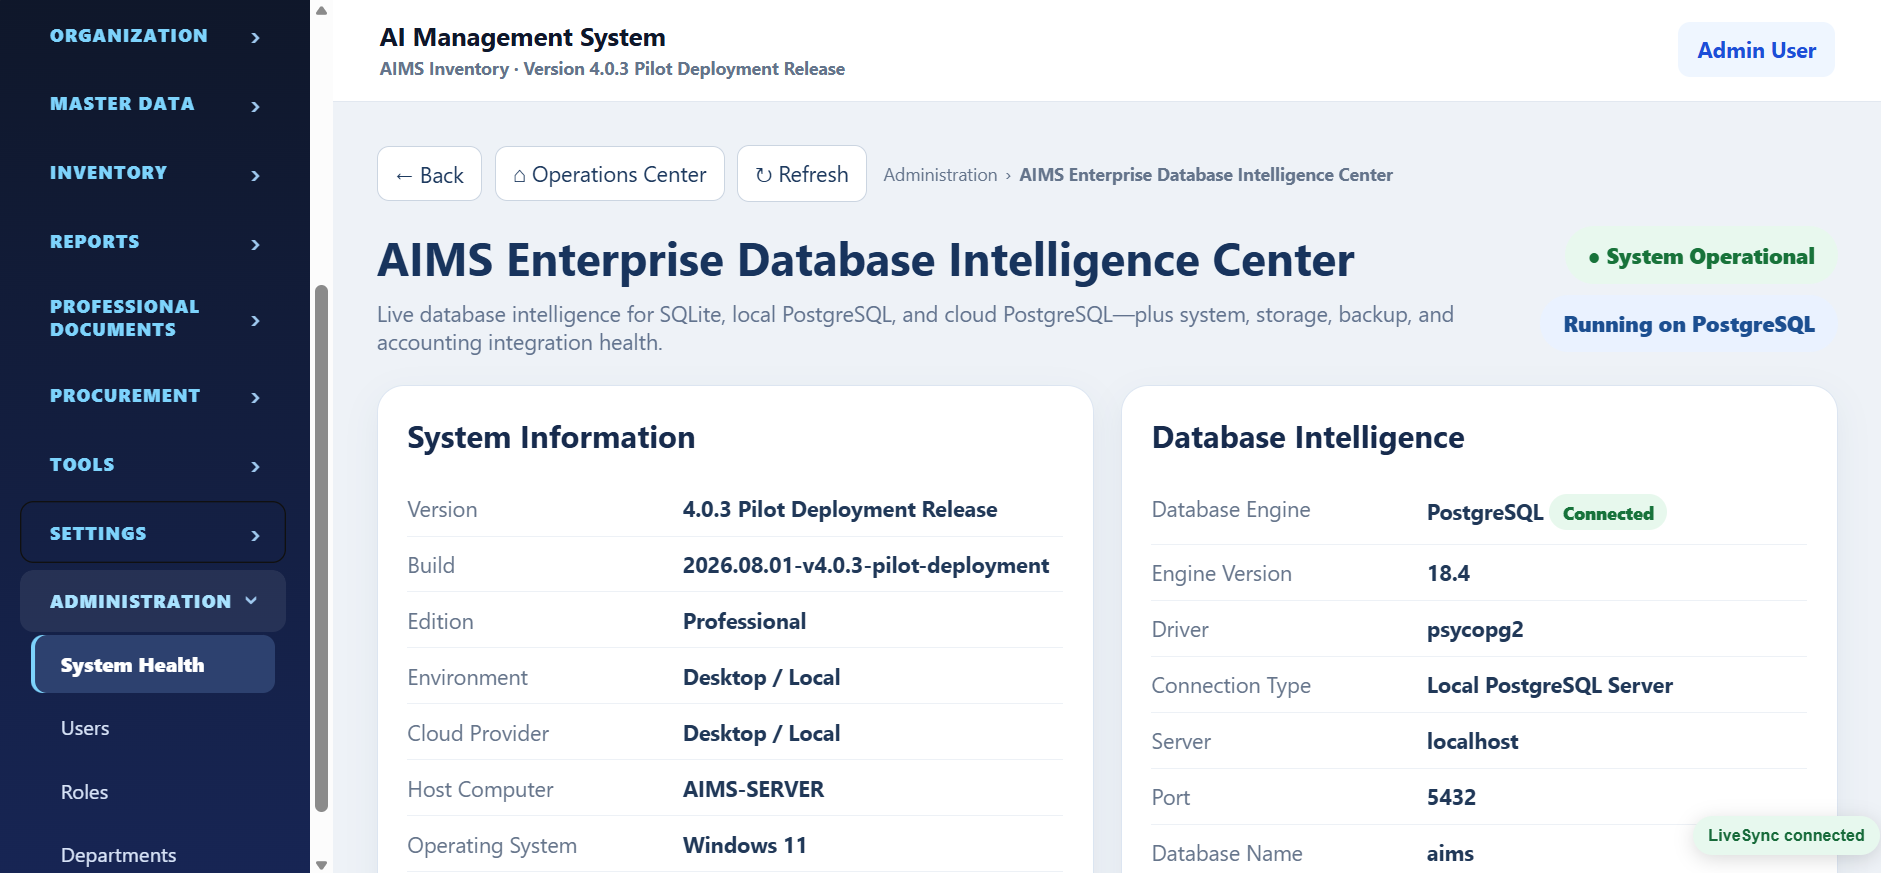The image size is (1881, 873).
Task: Expand the Master Data chevron
Action: [x=255, y=106]
